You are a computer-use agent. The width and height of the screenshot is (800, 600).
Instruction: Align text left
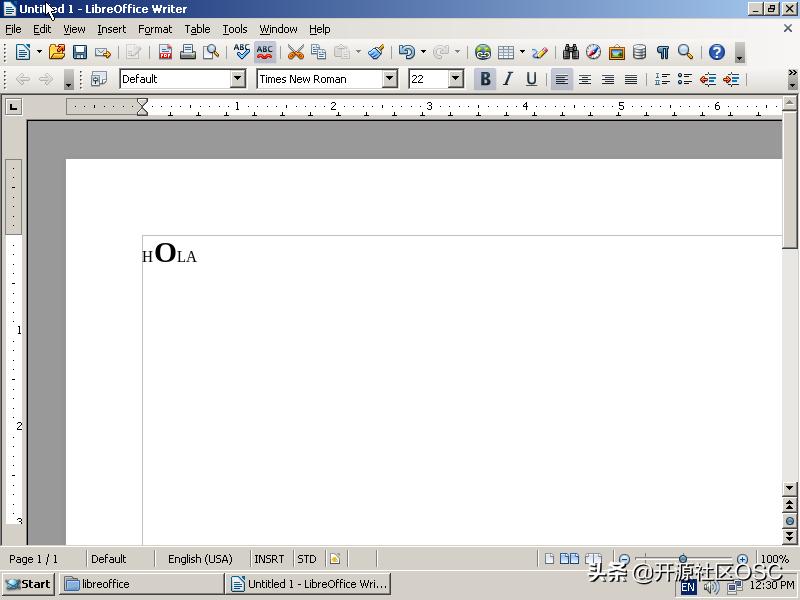coord(562,79)
